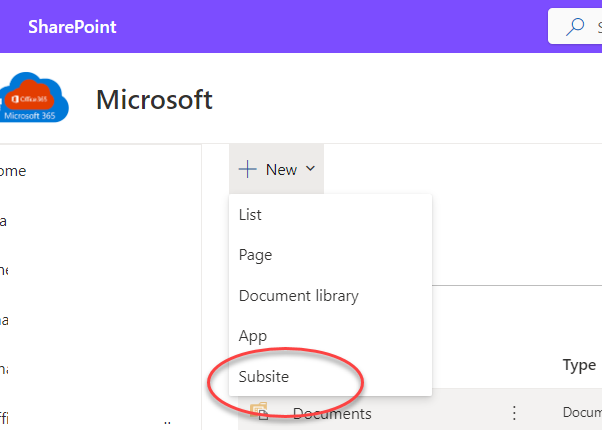Open the Documents row ellipsis menu
The width and height of the screenshot is (602, 430).
pyautogui.click(x=514, y=413)
